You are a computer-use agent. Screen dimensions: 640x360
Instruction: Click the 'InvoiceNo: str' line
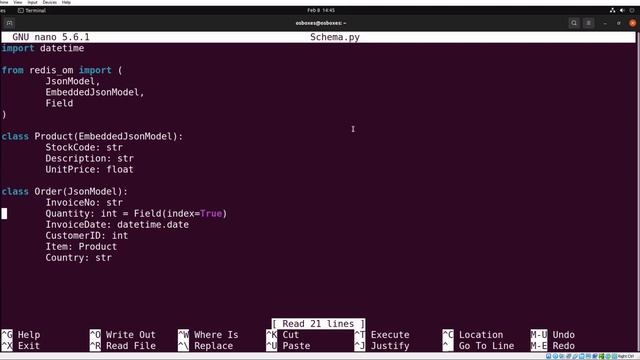pos(84,202)
